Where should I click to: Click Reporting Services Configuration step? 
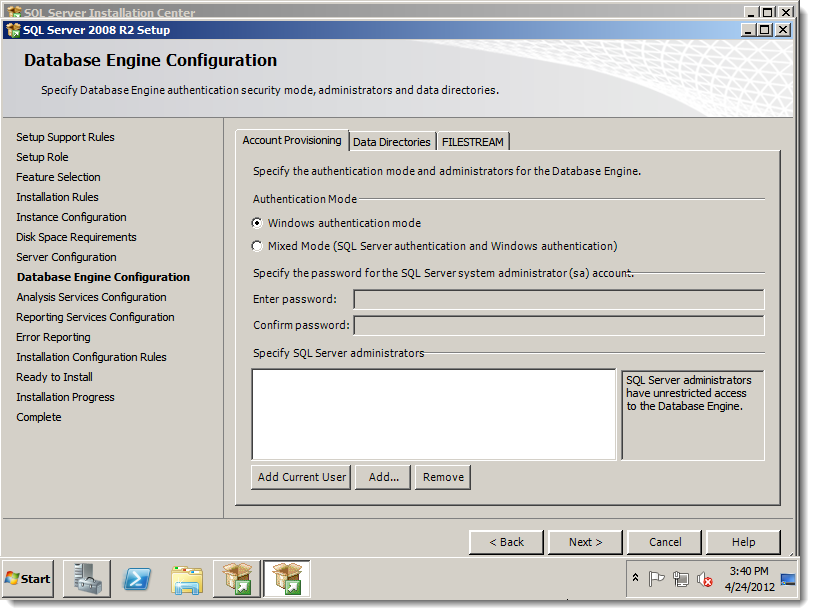point(95,317)
